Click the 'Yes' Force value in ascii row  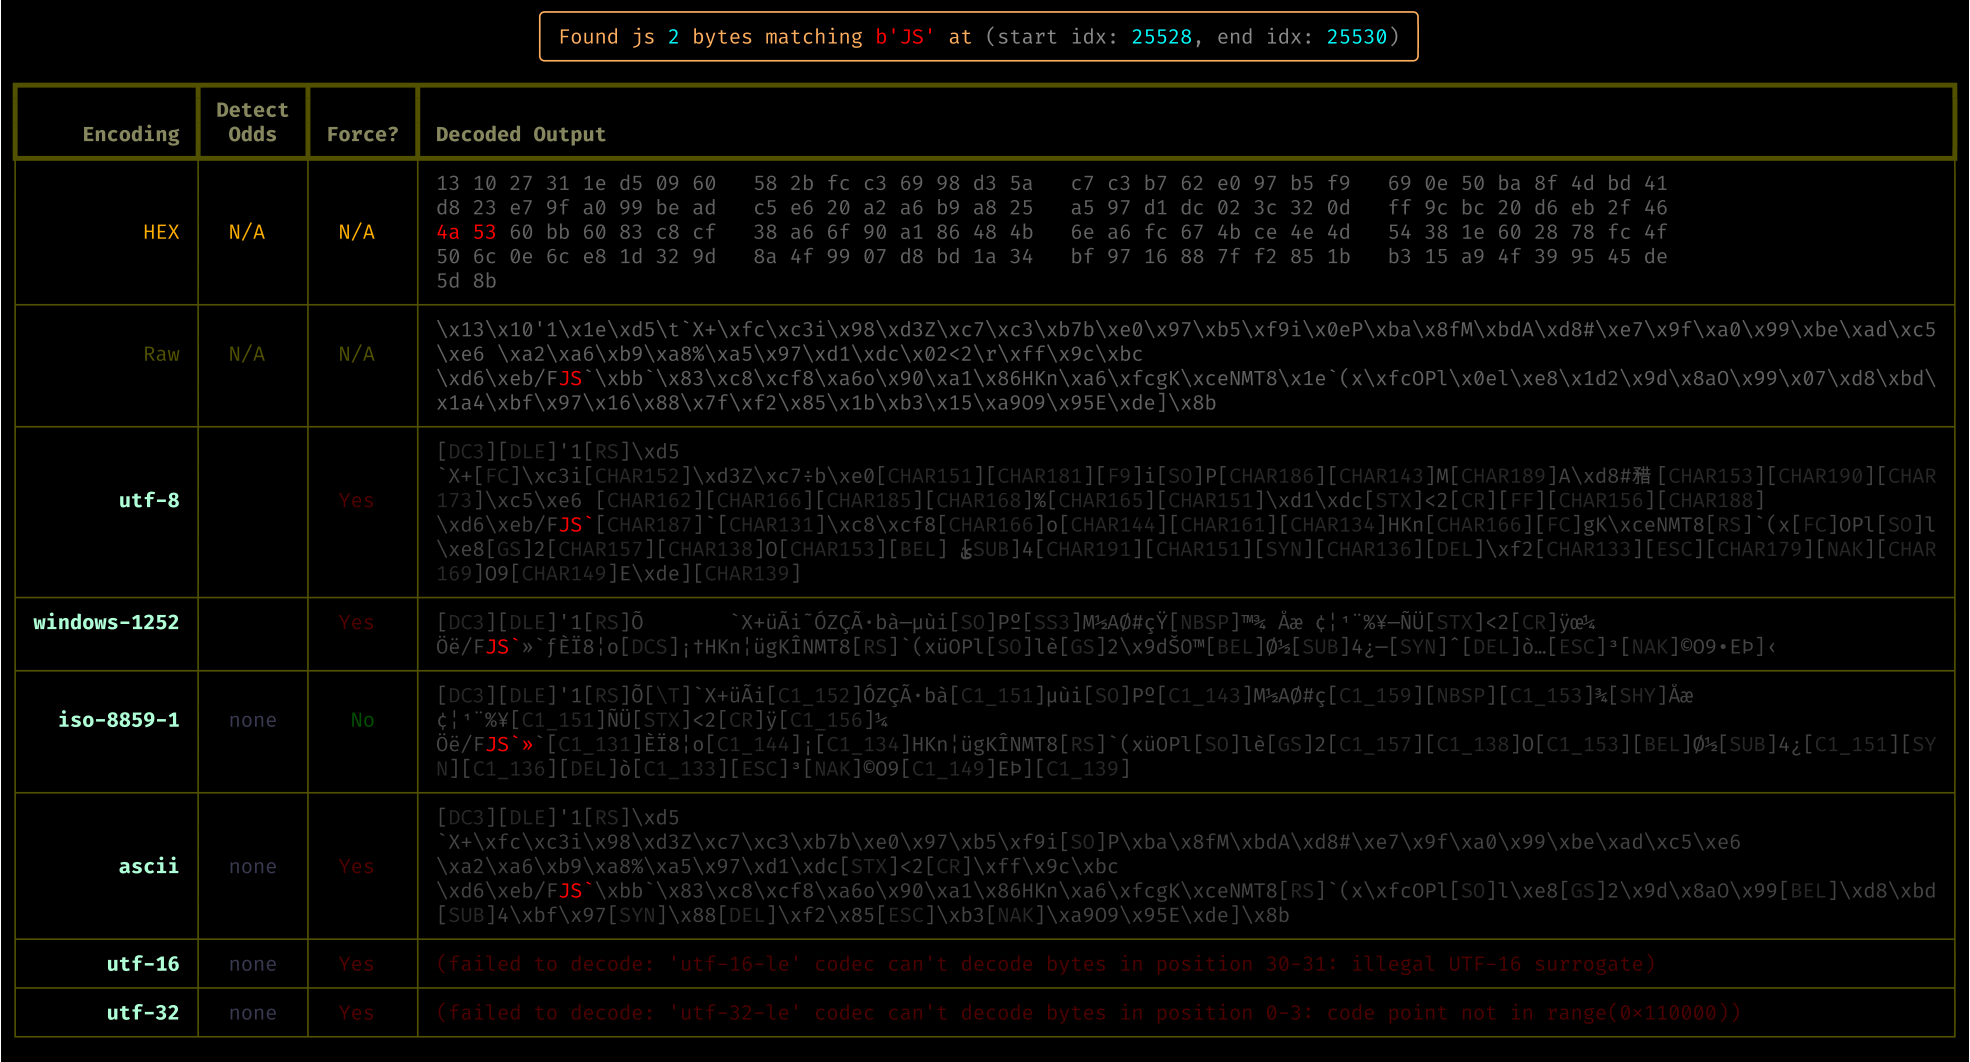tap(356, 866)
